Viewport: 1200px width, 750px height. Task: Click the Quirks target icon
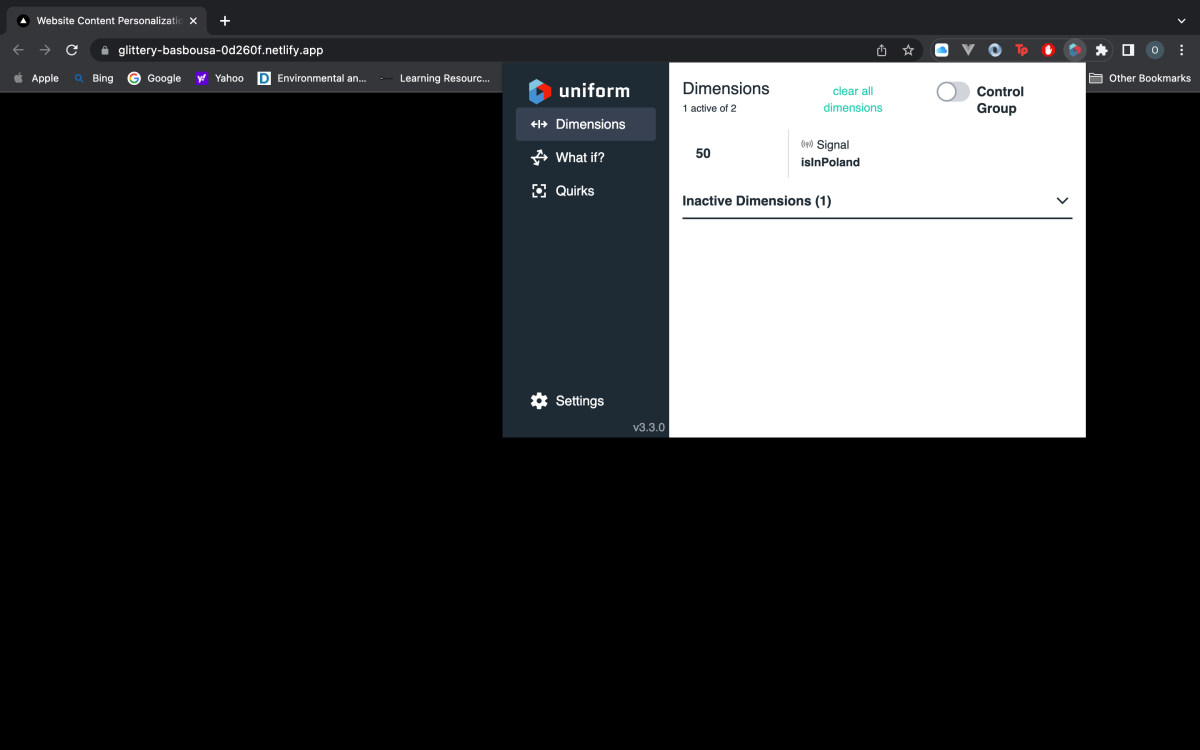pyautogui.click(x=539, y=190)
